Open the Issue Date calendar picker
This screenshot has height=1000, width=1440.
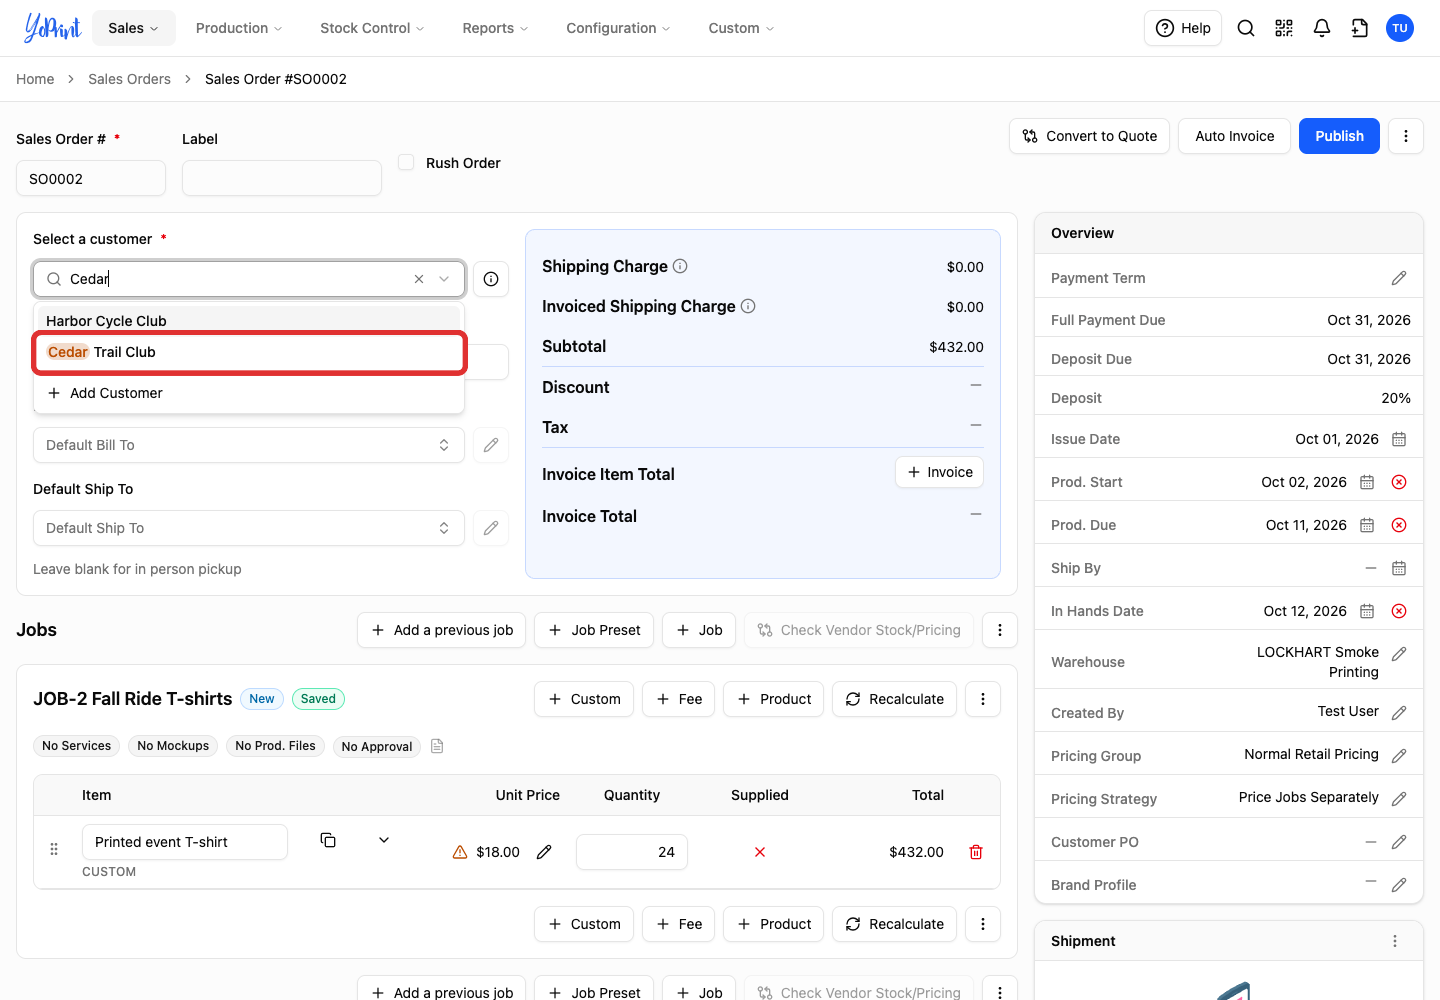click(1399, 439)
